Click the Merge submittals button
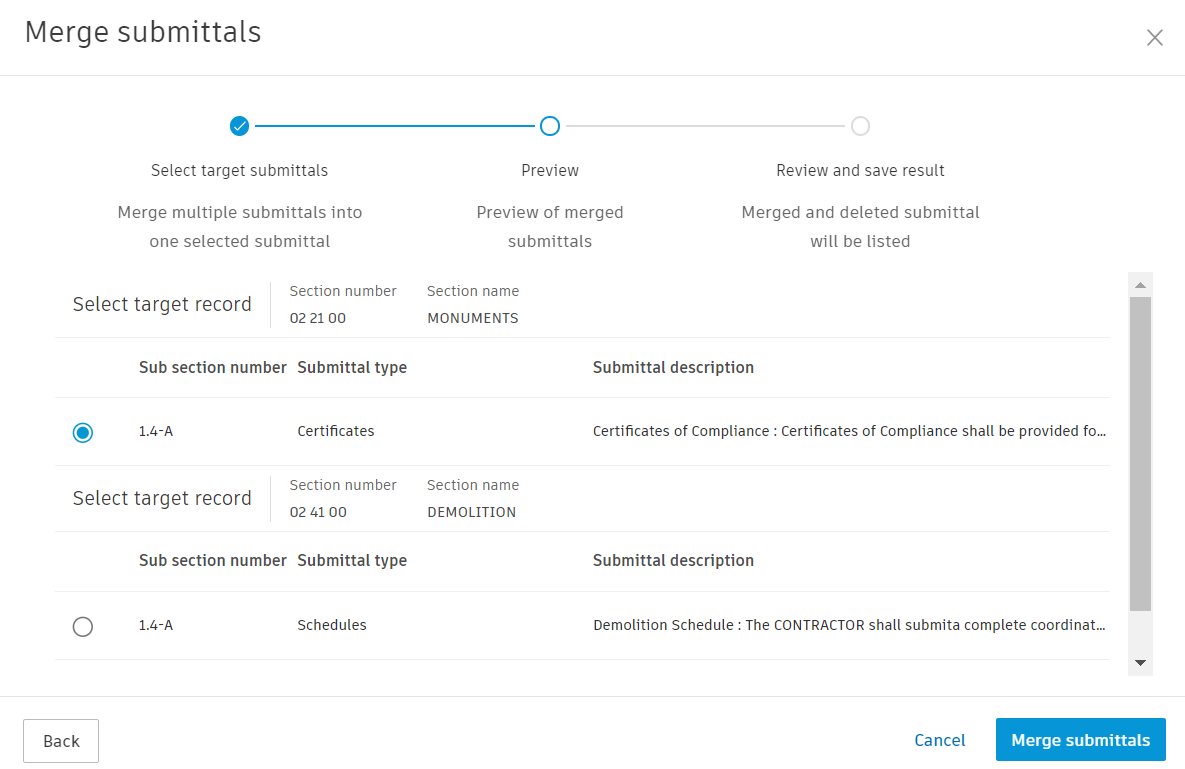Screen dimensions: 1185x769 pos(1080,741)
